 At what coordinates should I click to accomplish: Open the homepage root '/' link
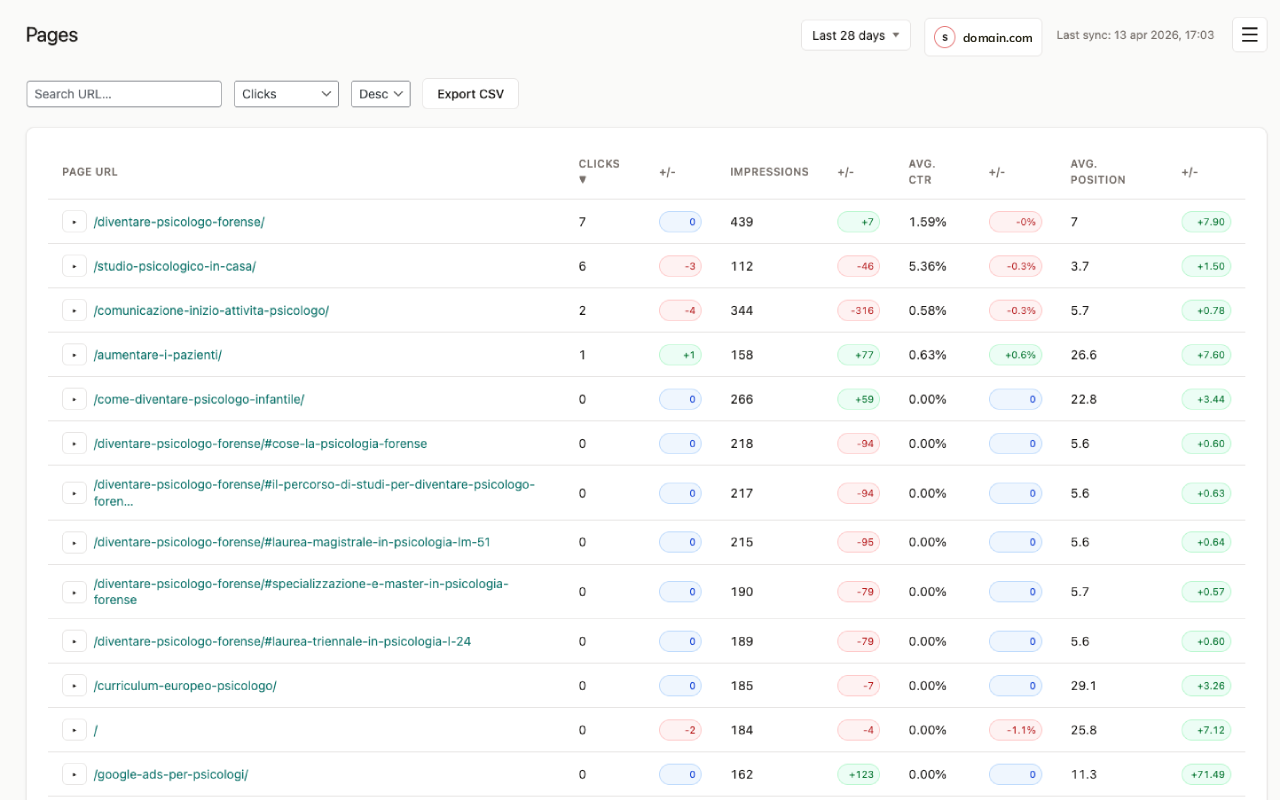pos(95,730)
